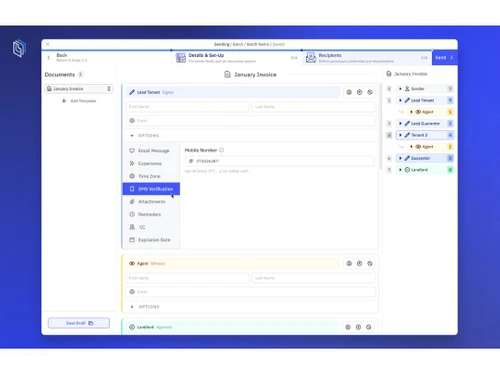Expand the Landlord row arrow in right panel
The height and width of the screenshot is (375, 500).
tap(400, 170)
